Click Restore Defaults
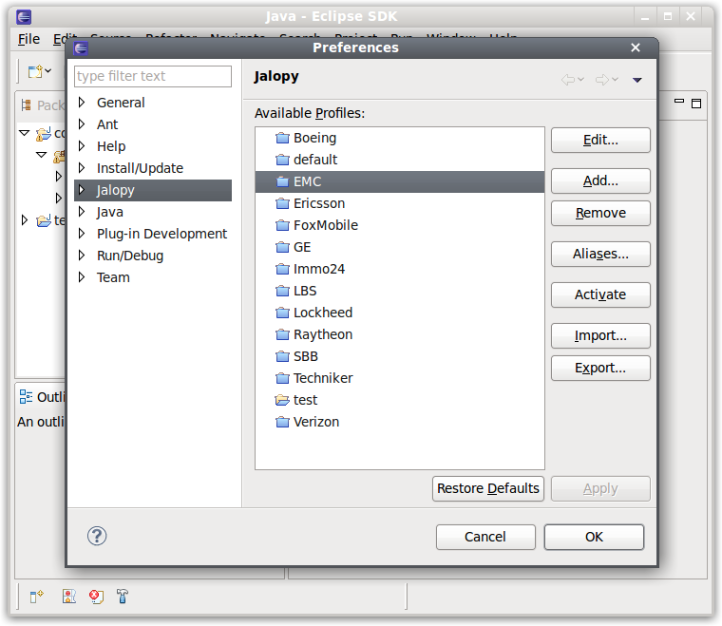 [x=488, y=488]
